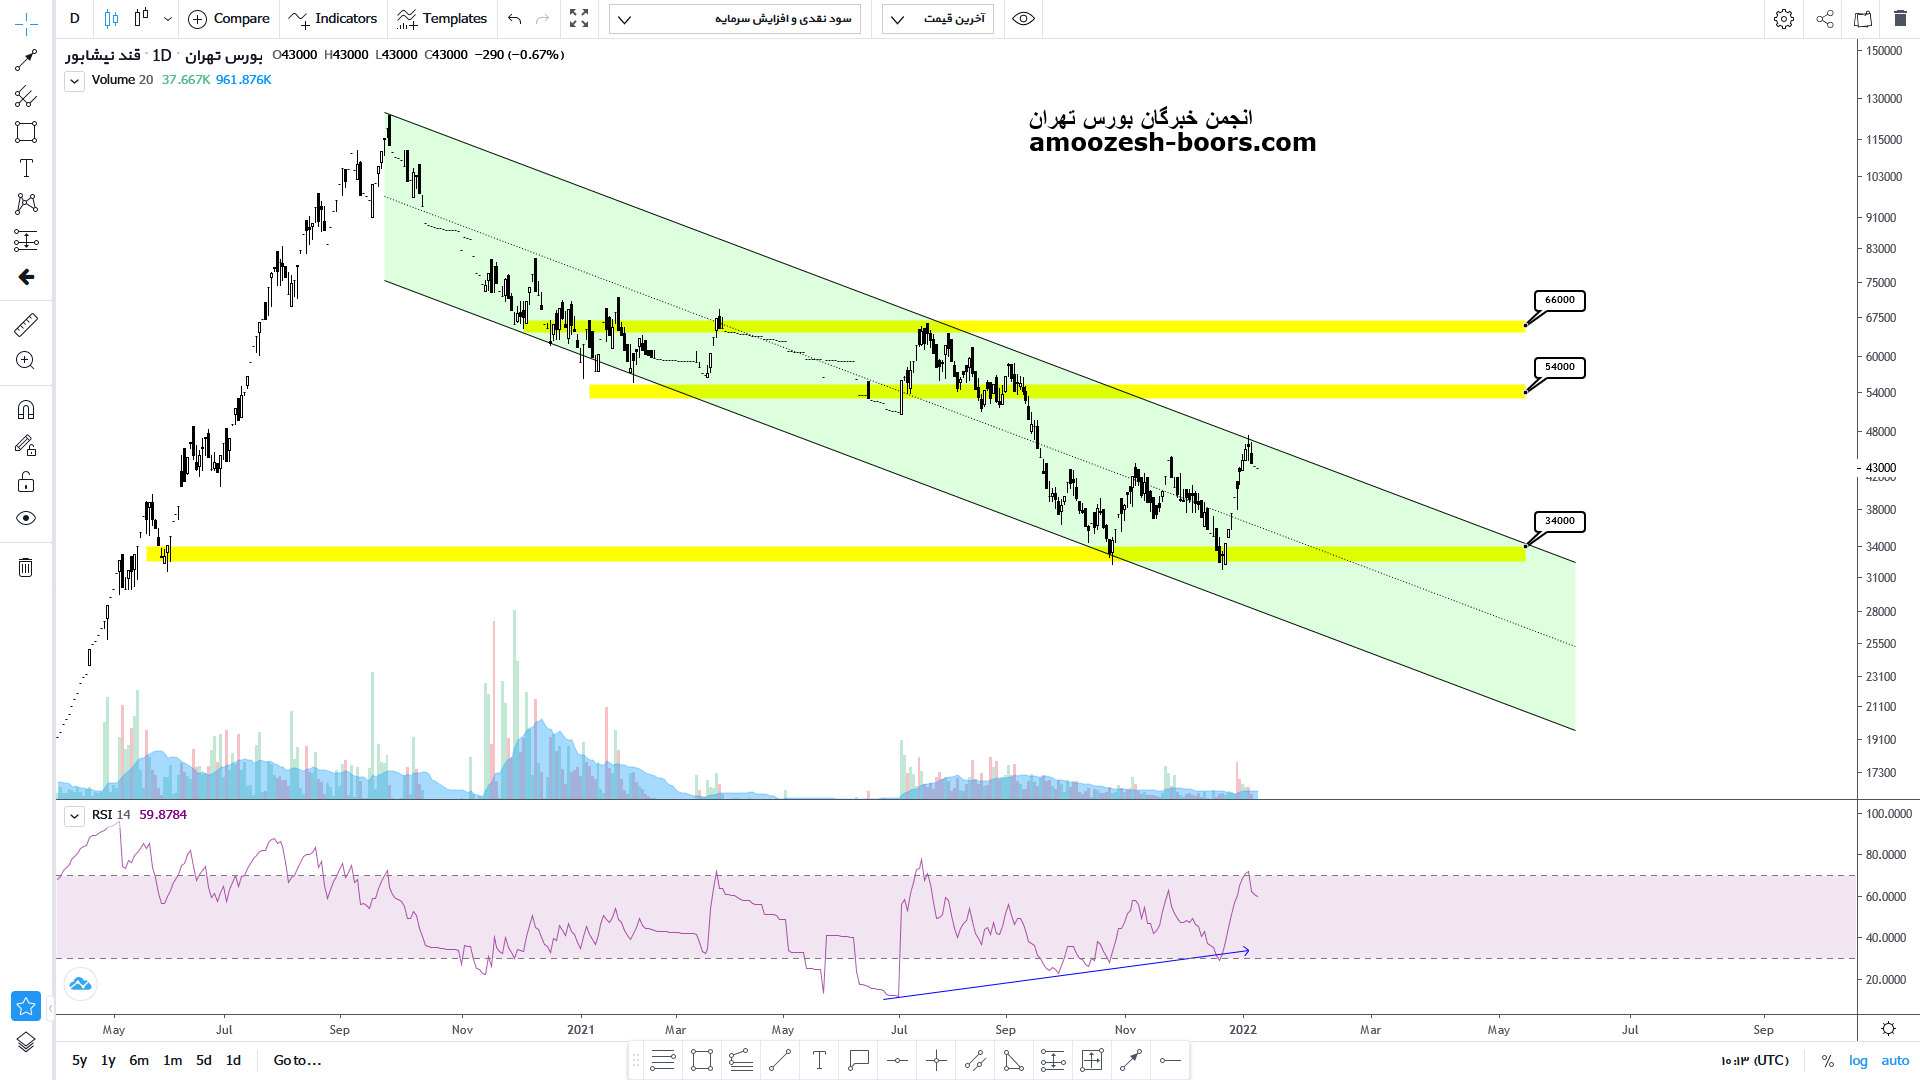Expand the RSI indicator legend arrow
Viewport: 1920px width, 1080px height.
tap(74, 816)
